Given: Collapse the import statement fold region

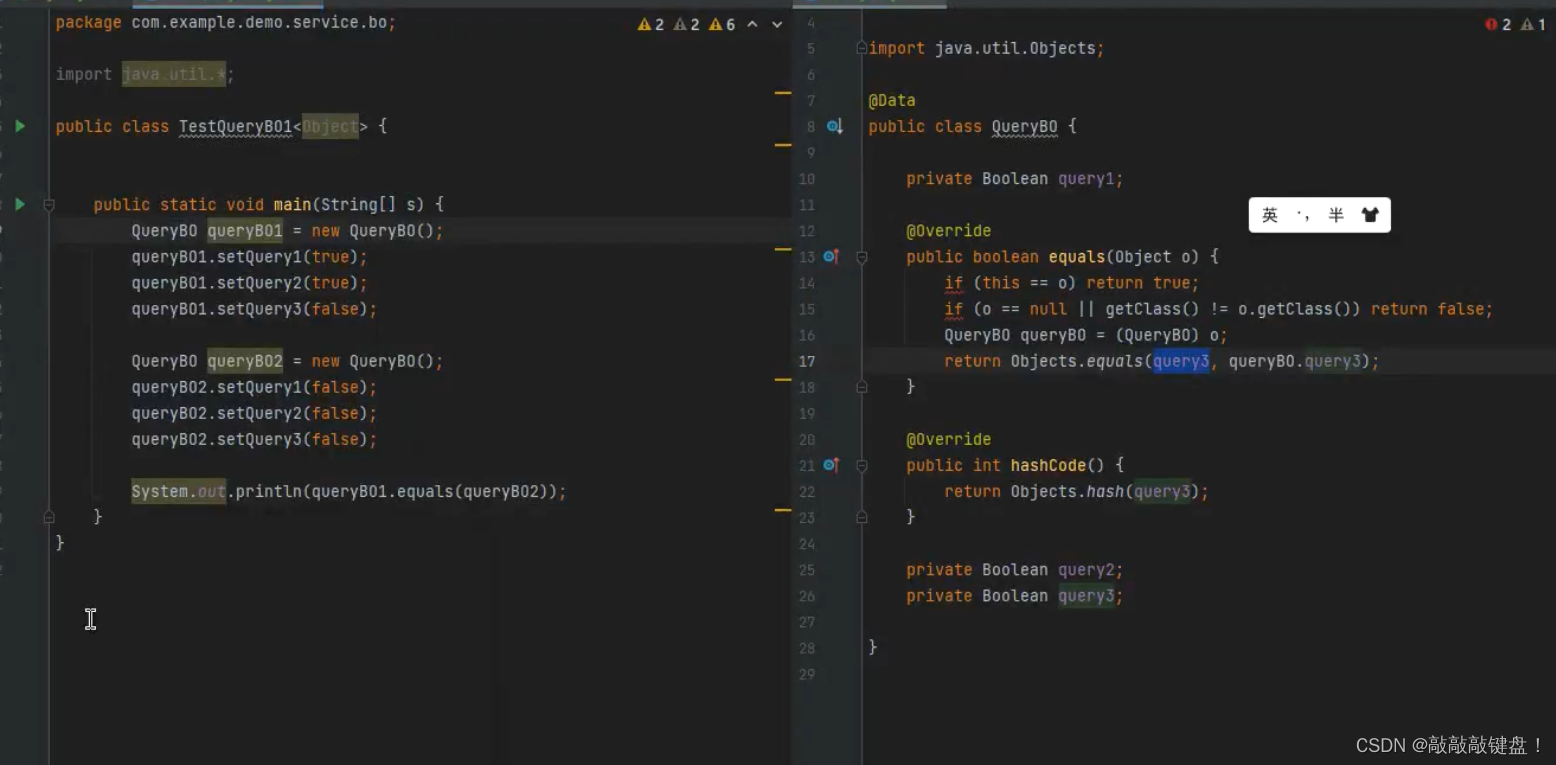Looking at the screenshot, I should [861, 48].
